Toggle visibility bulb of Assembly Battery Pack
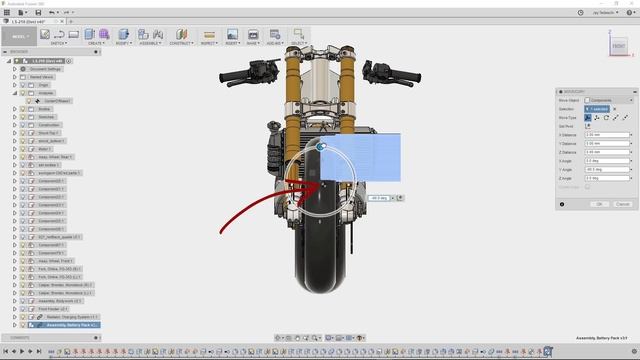The height and width of the screenshot is (360, 640). [x=23, y=325]
